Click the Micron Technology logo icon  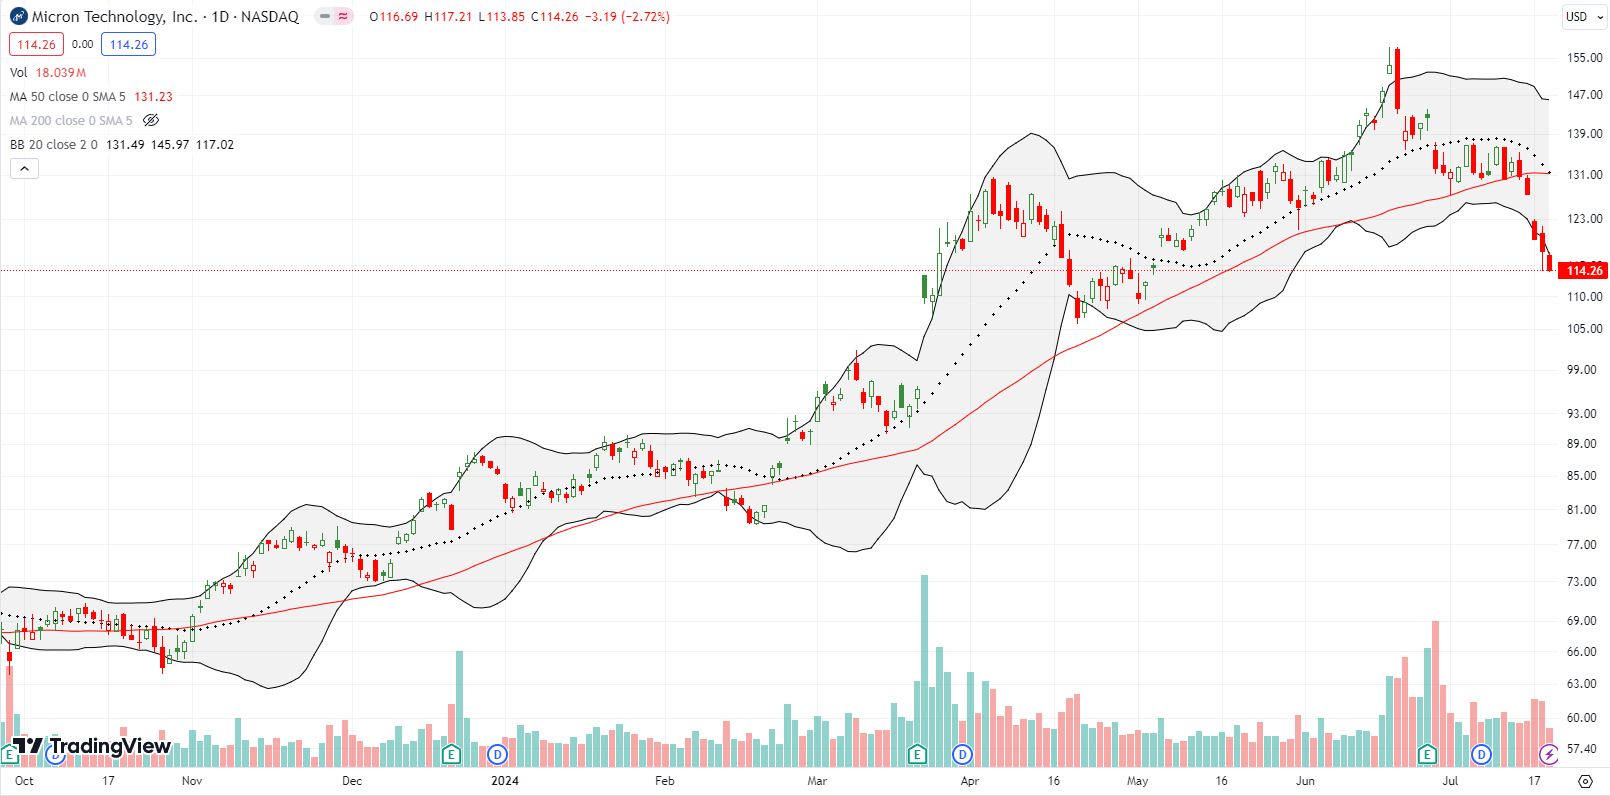[x=18, y=17]
